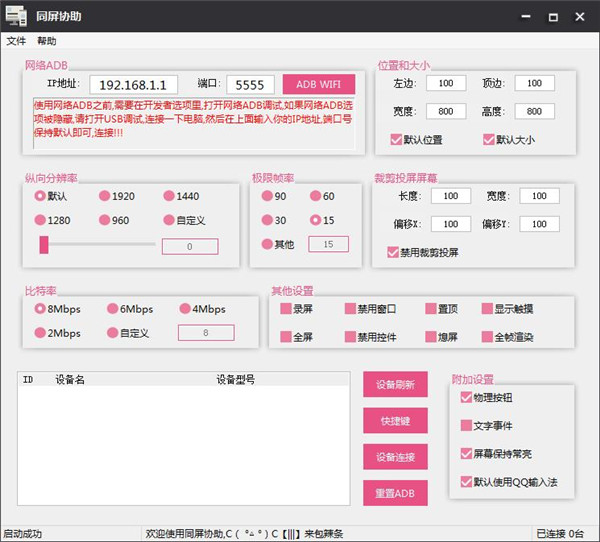Click the 同屏协助 app icon in title bar
600x542 pixels.
click(x=15, y=16)
